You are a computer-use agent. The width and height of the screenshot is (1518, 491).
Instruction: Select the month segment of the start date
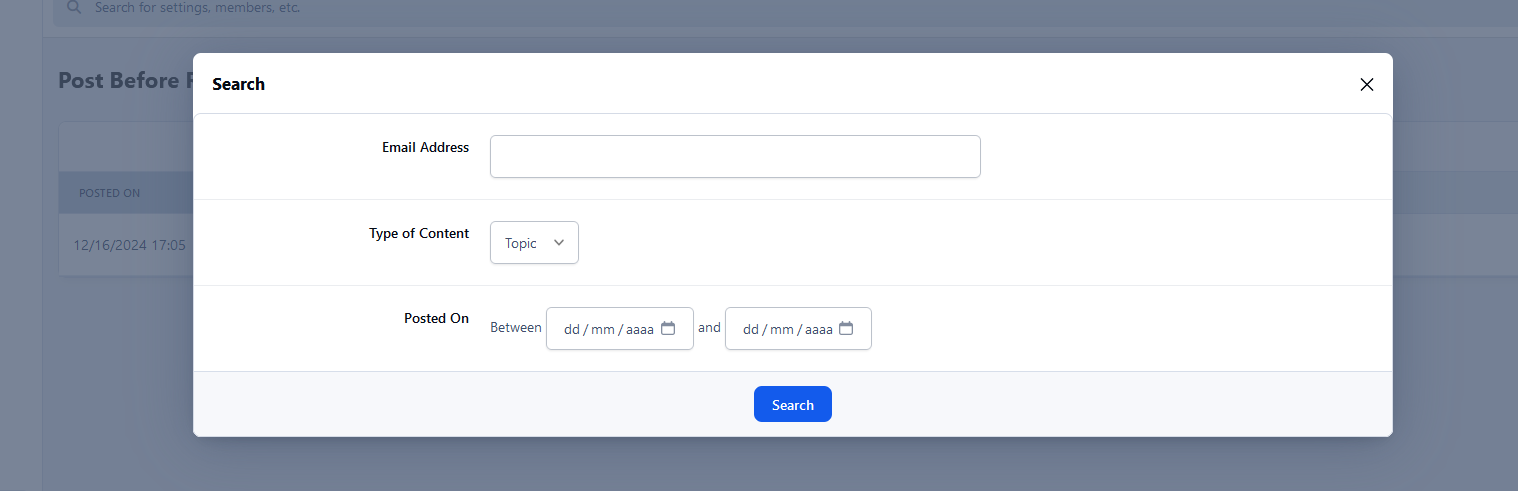pos(602,329)
